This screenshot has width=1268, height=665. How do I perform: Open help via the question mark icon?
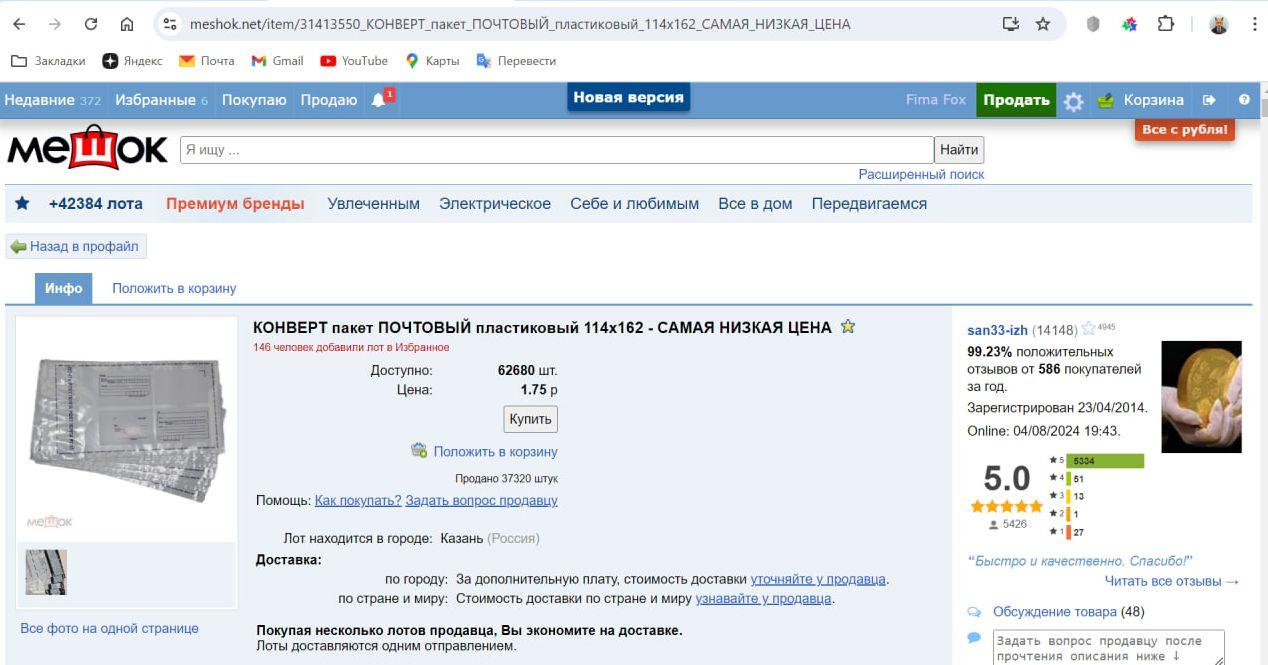pyautogui.click(x=1244, y=100)
